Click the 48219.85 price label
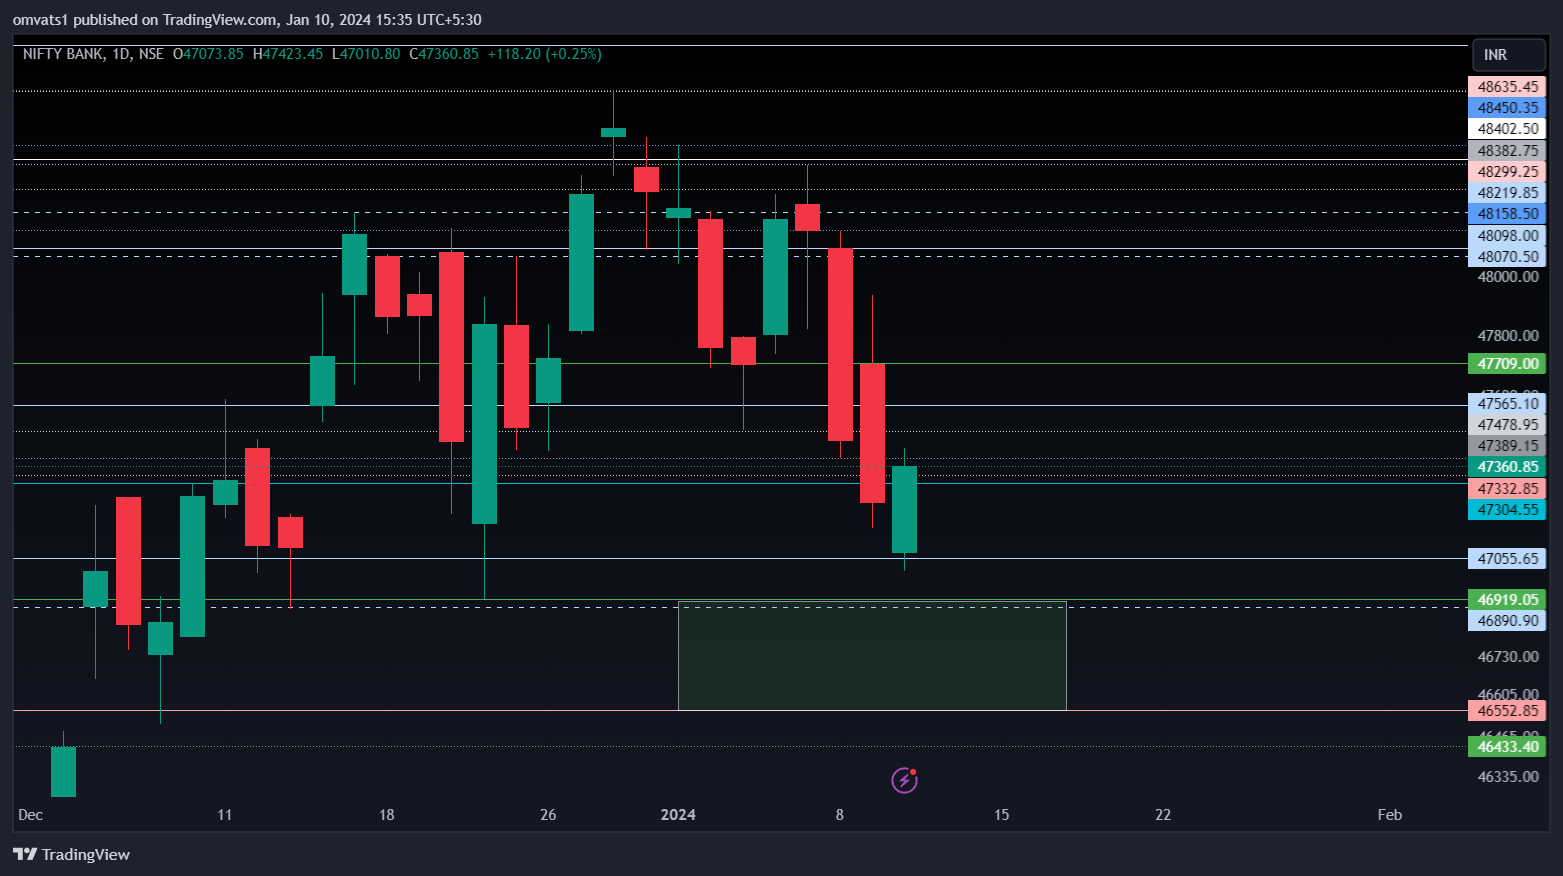 1507,193
